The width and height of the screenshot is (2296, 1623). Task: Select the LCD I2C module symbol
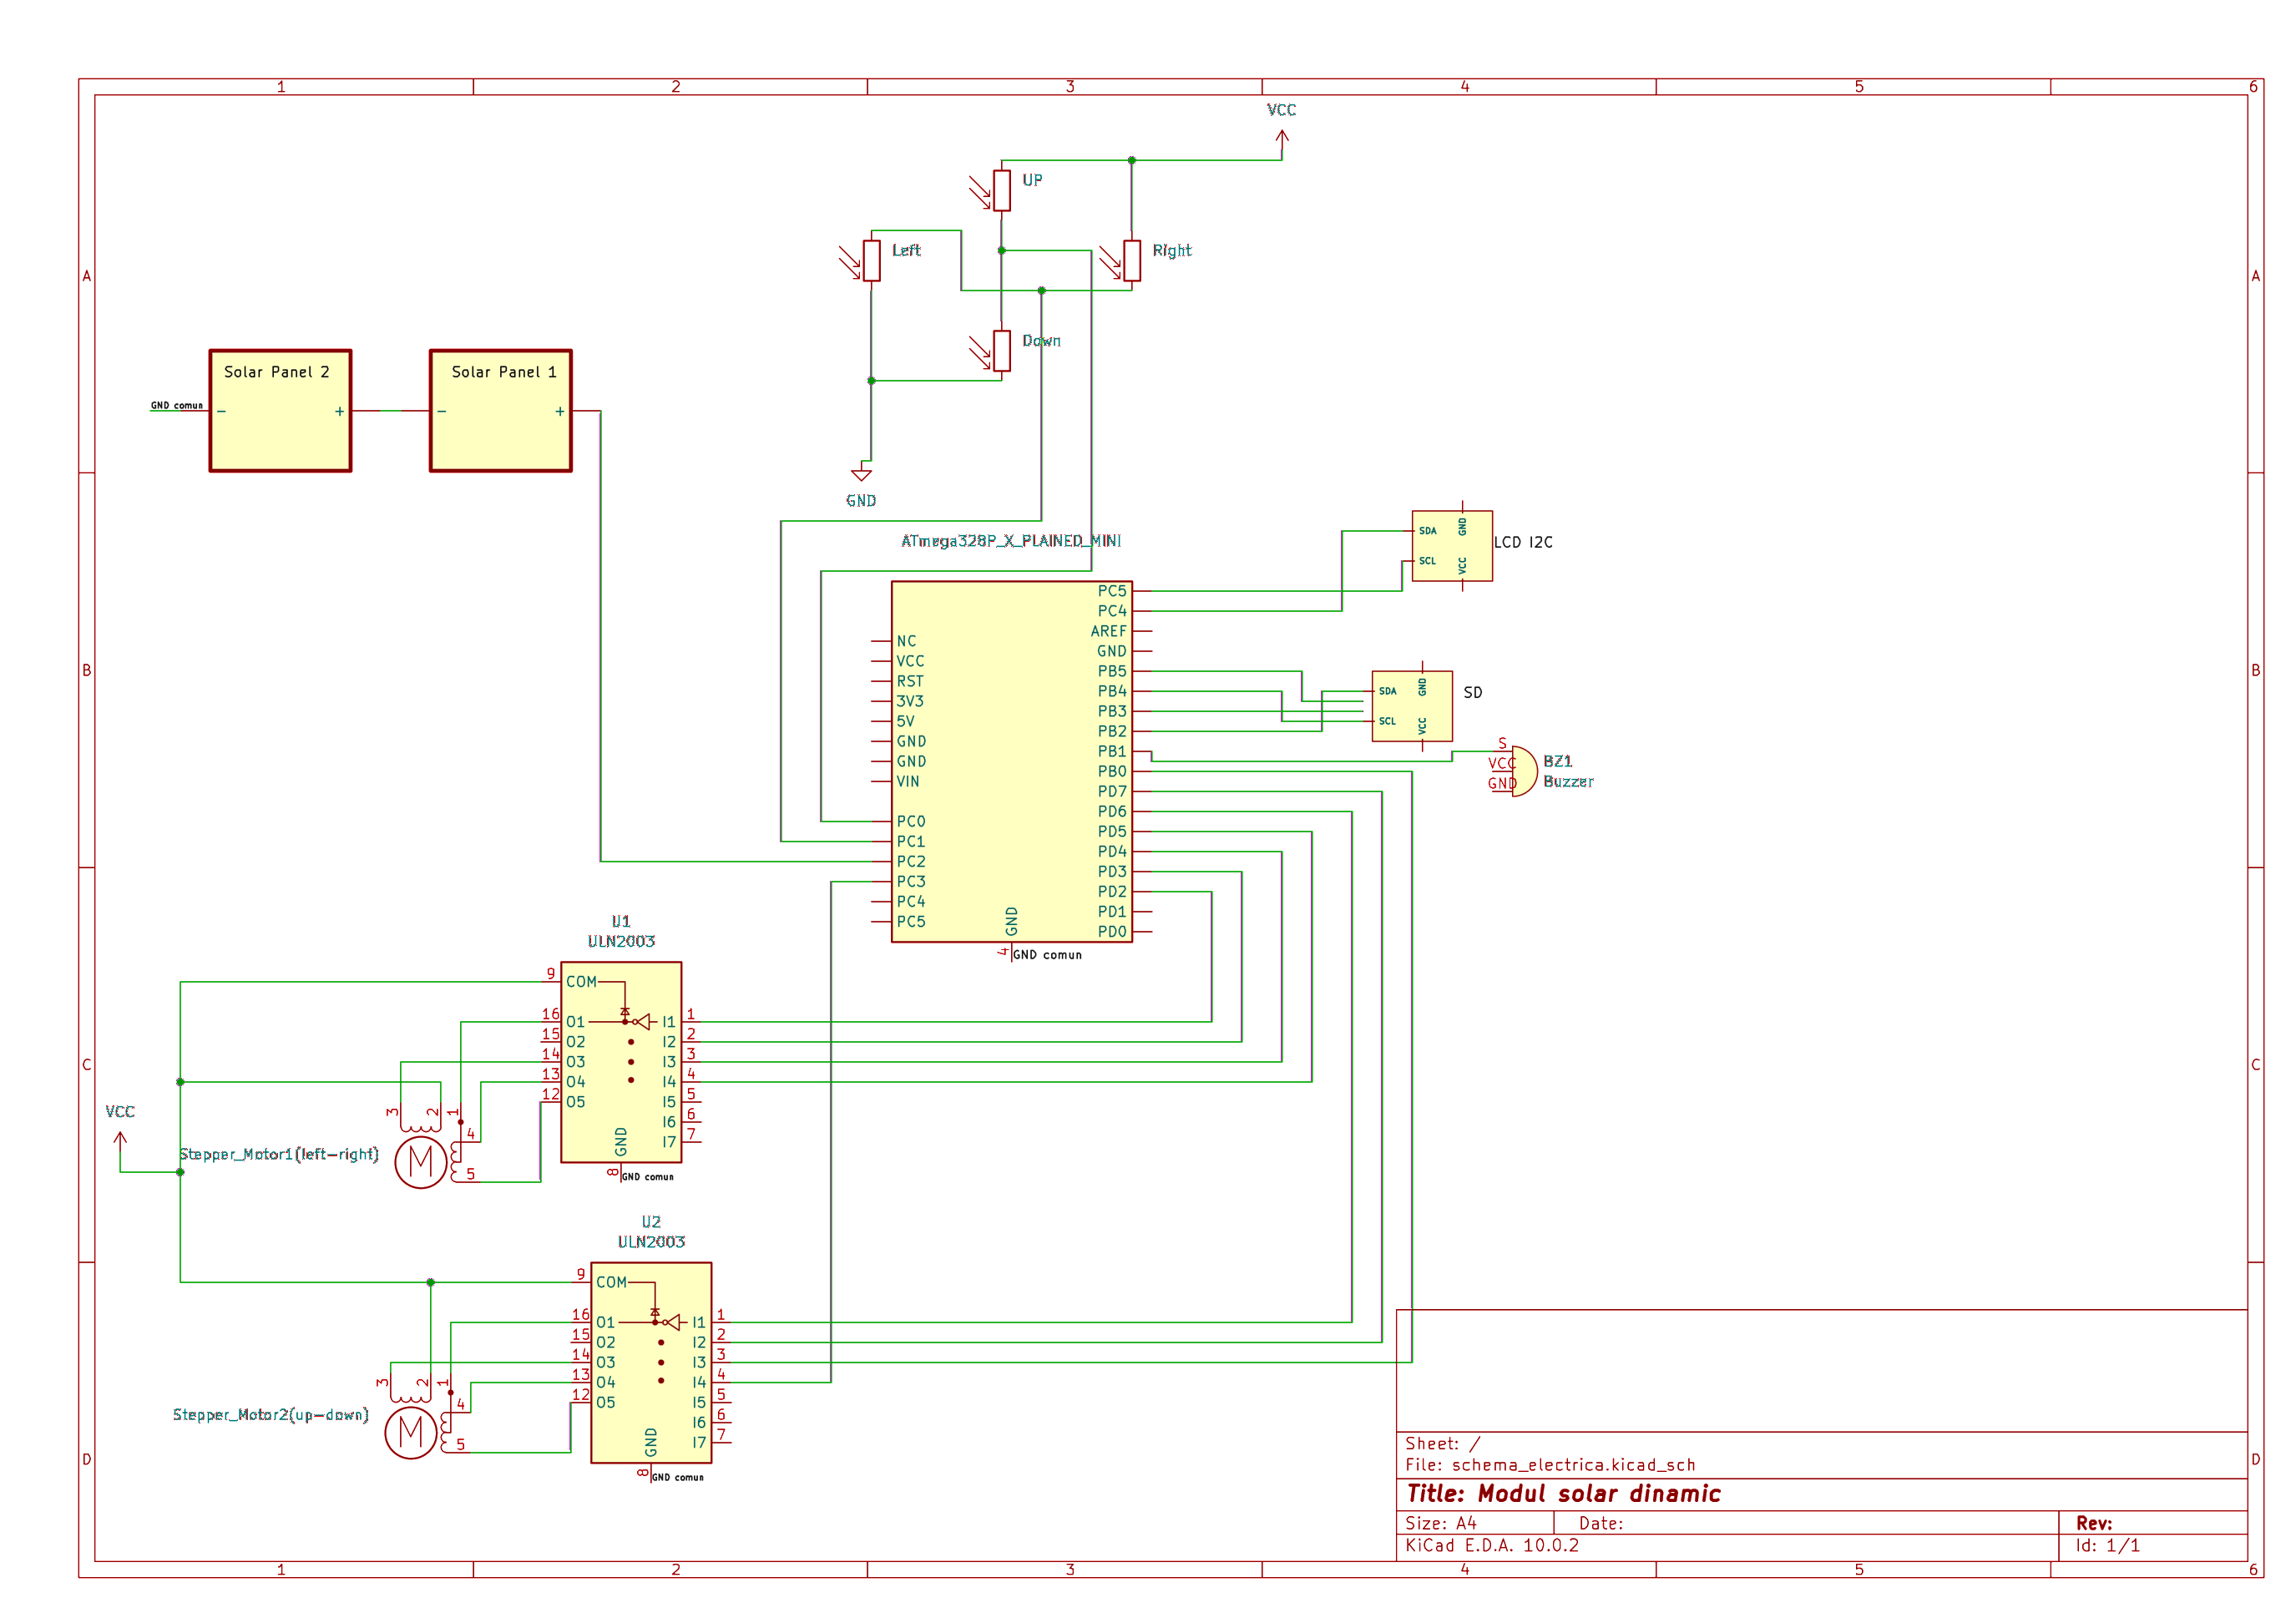[1452, 546]
